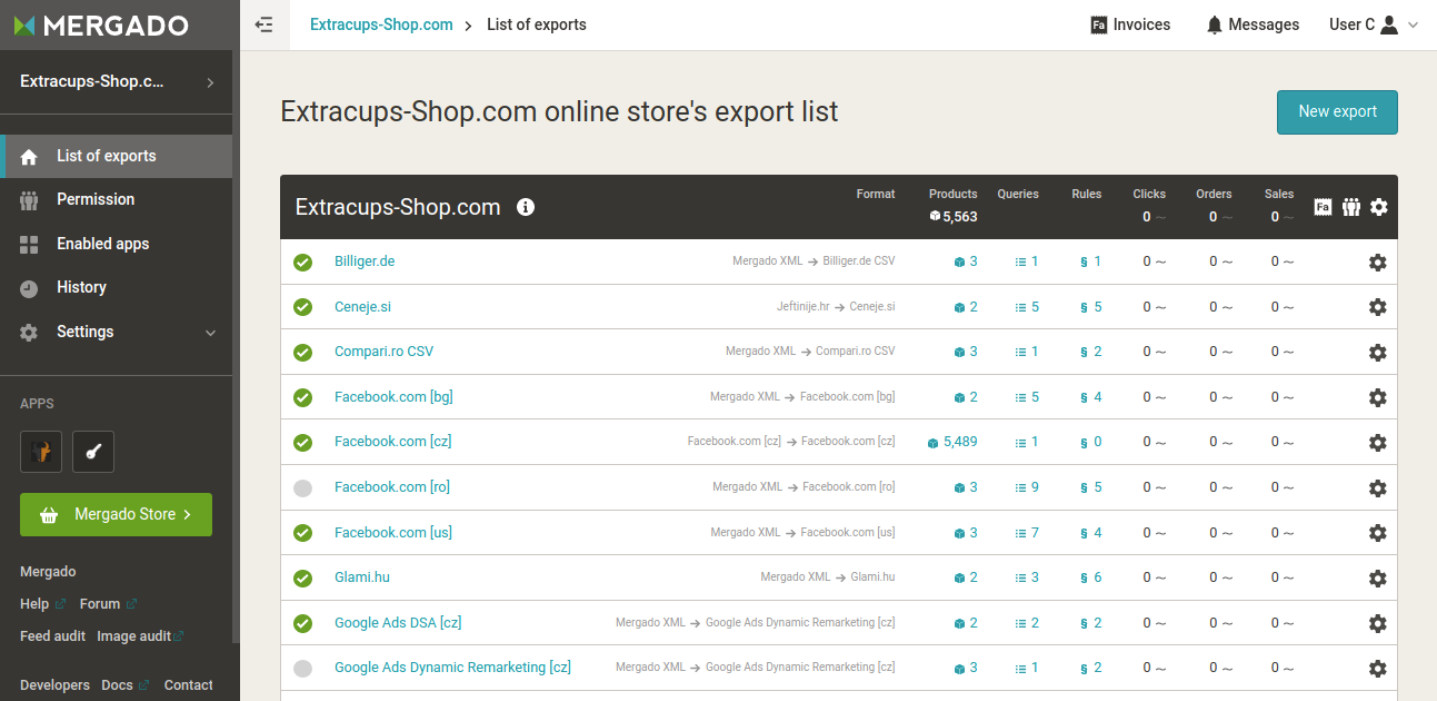1437x701 pixels.
Task: Open the store settings gear in header
Action: click(x=1379, y=207)
